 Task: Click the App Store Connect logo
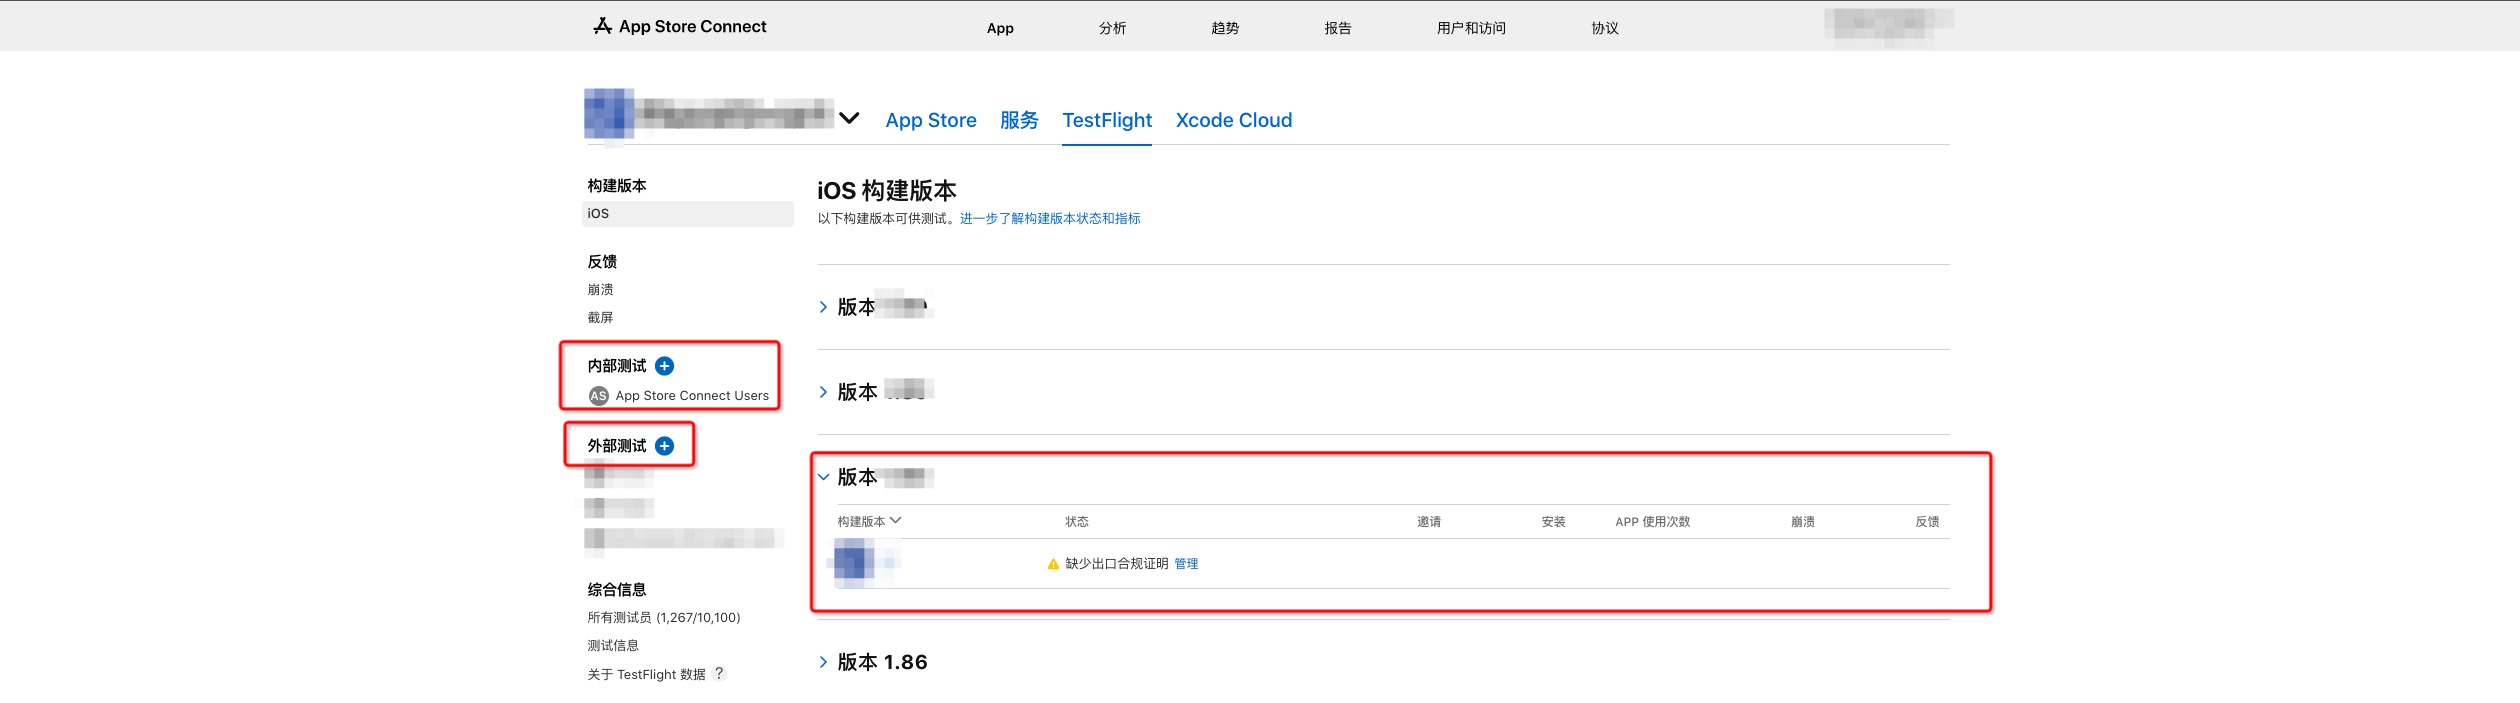coord(680,27)
